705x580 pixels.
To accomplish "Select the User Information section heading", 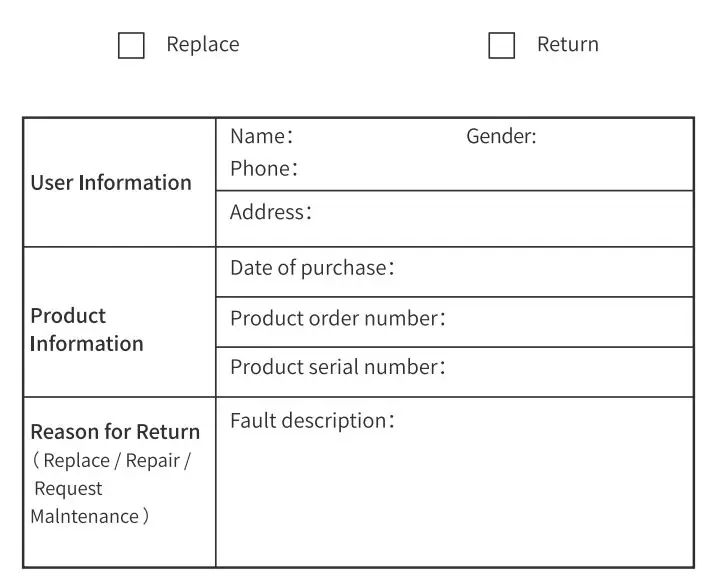I will [x=111, y=183].
